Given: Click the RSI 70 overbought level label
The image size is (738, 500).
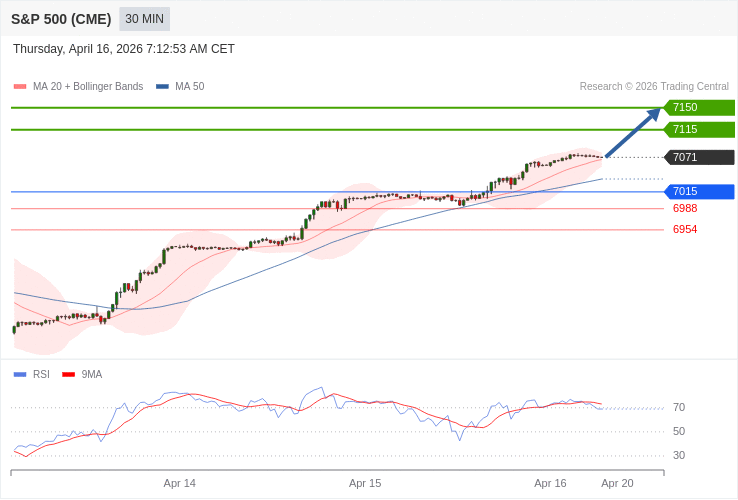Looking at the screenshot, I should [x=679, y=408].
